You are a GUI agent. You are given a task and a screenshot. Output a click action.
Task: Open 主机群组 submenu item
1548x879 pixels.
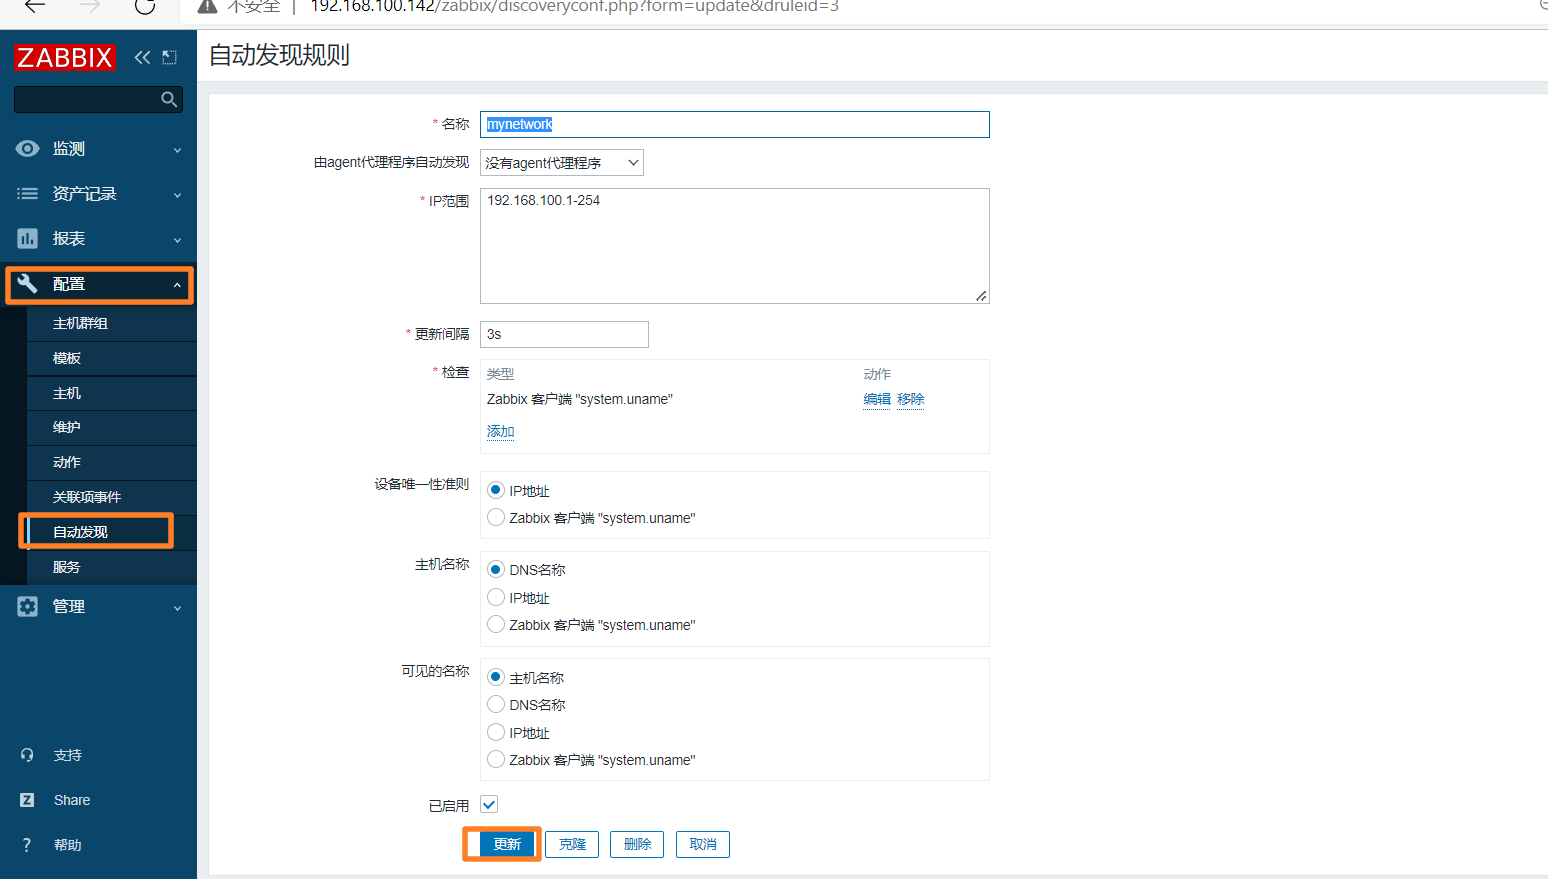[112, 323]
